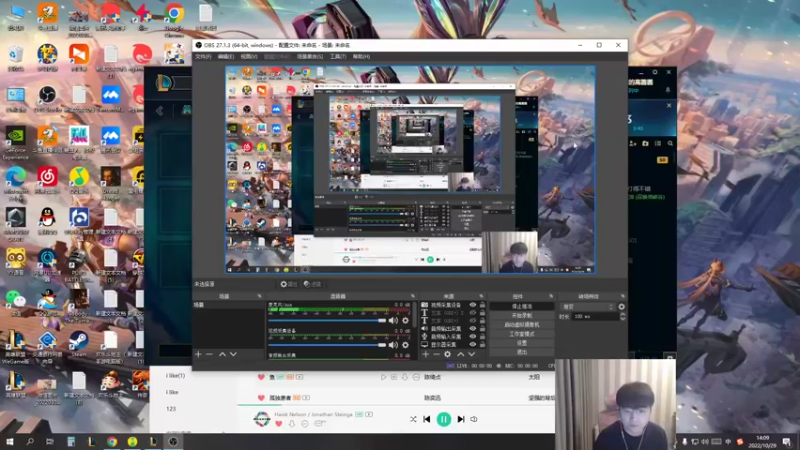Like current song heart icon in player bar
The height and width of the screenshot is (450, 800).
pos(279,424)
